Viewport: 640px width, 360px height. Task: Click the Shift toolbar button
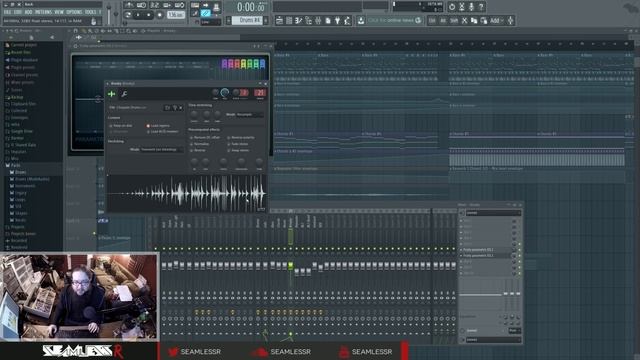tap(454, 20)
